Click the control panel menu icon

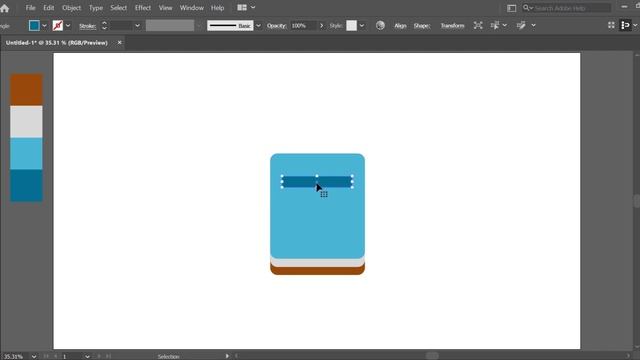[625, 25]
